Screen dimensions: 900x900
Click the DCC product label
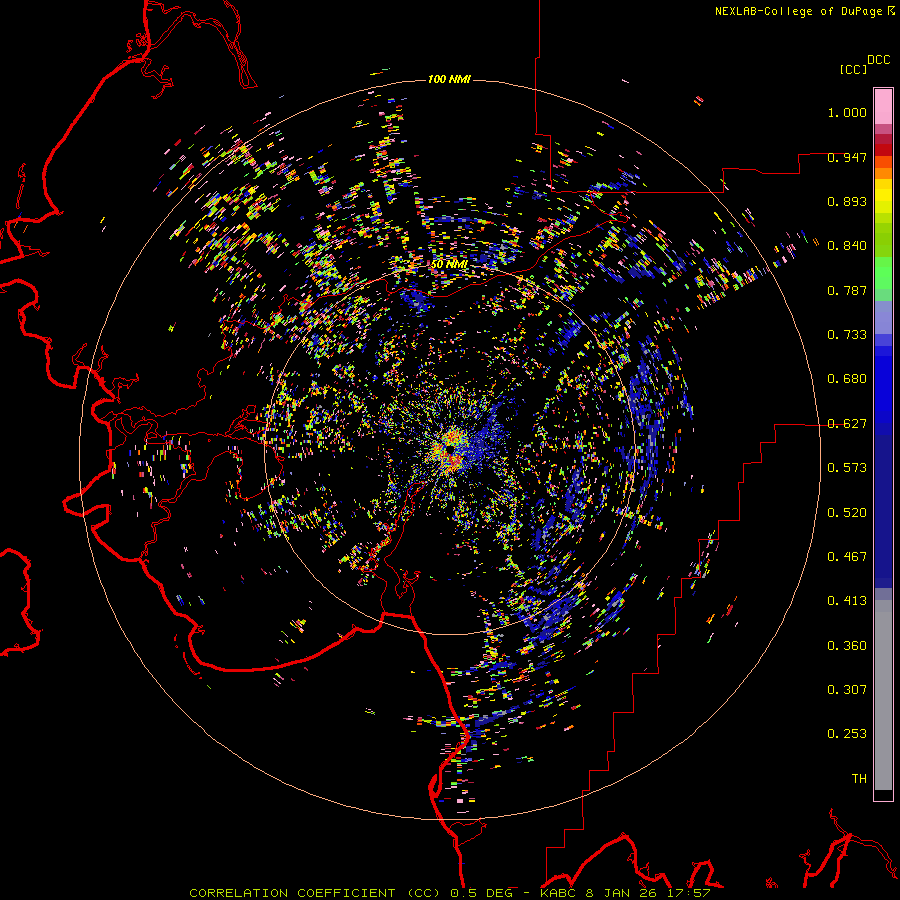[879, 60]
